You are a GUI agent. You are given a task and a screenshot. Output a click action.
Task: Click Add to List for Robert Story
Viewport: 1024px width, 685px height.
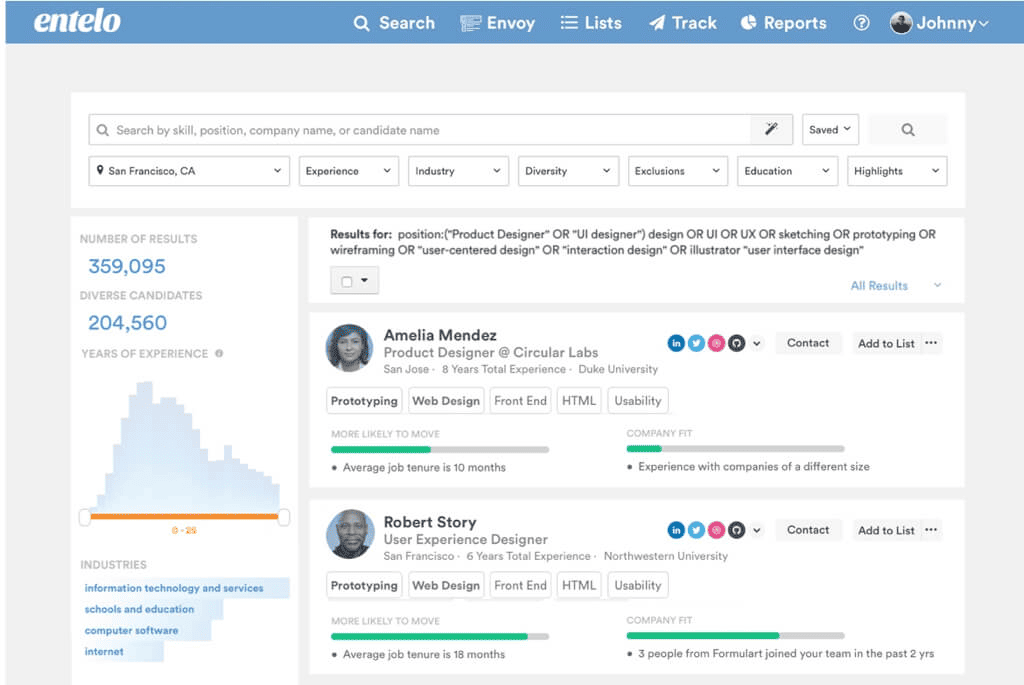(x=886, y=530)
